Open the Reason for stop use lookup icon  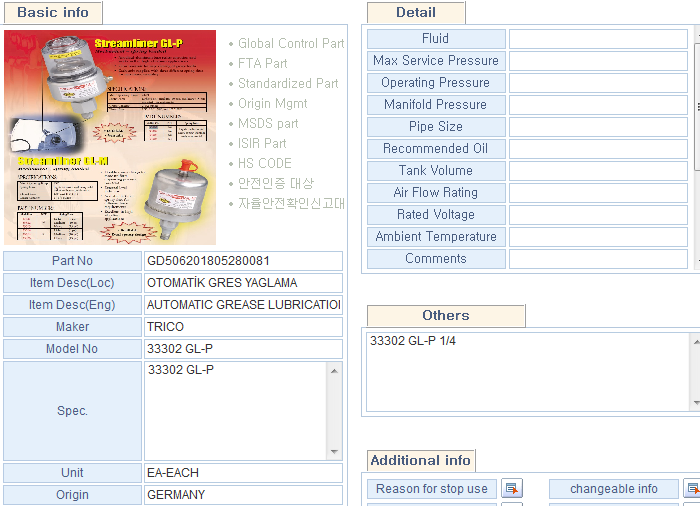click(x=512, y=488)
